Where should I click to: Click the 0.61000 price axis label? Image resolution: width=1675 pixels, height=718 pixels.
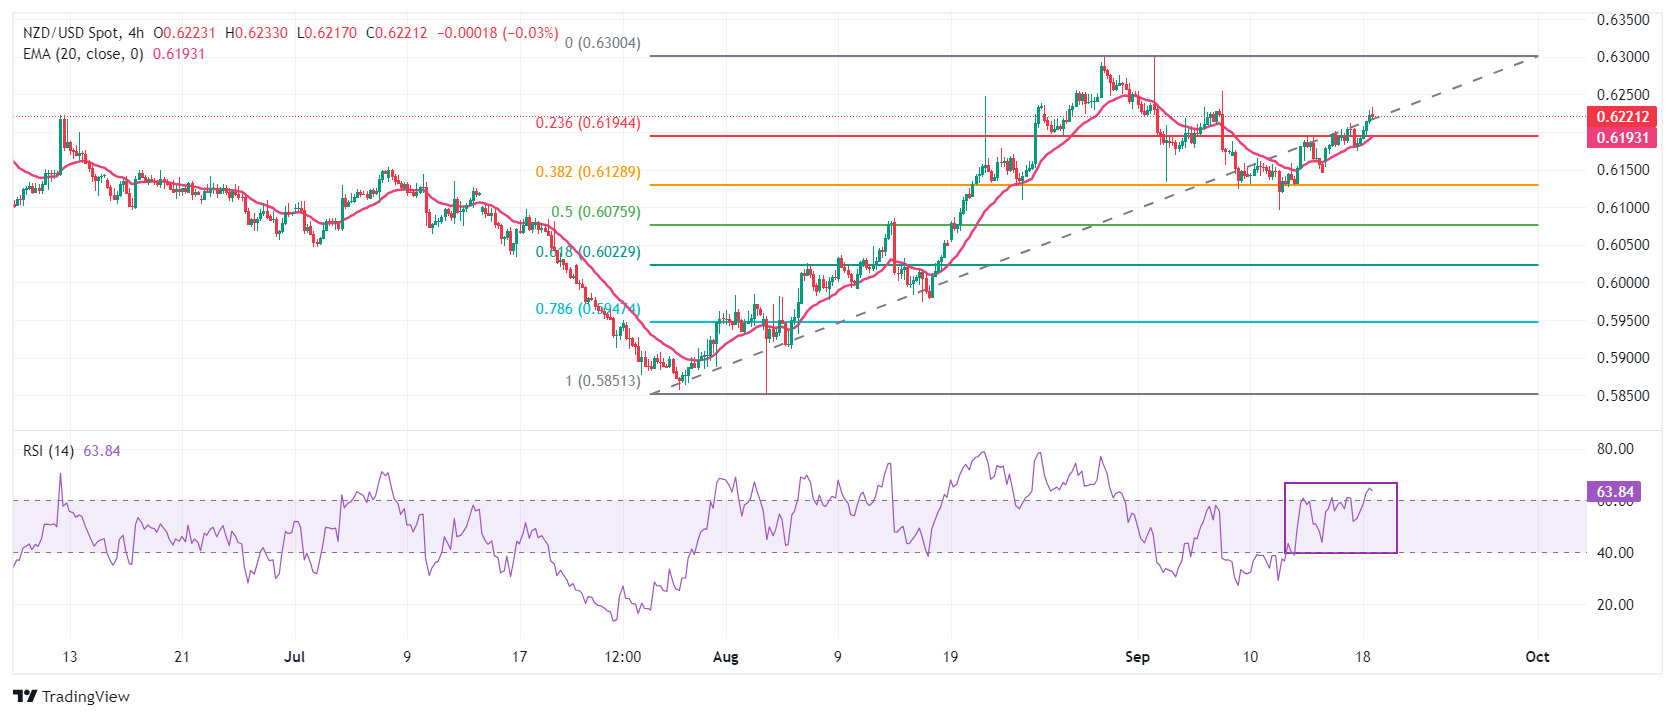[1622, 208]
